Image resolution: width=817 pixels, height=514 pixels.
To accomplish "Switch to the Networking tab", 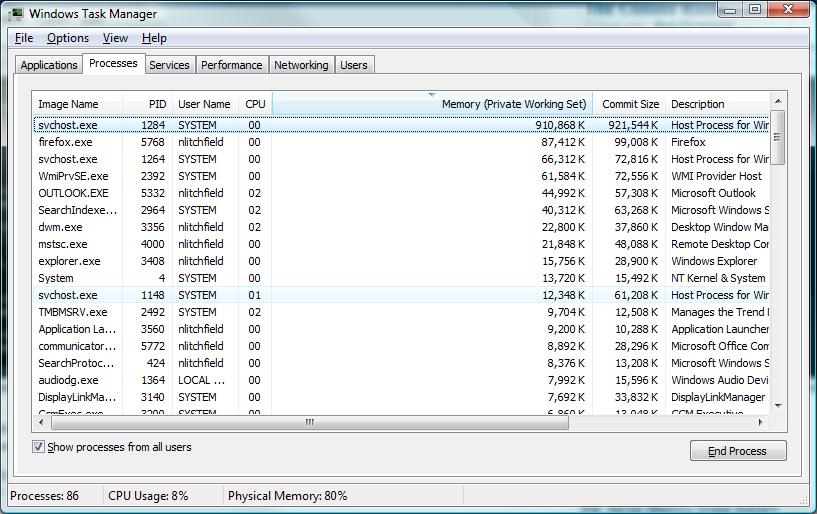I will coord(301,65).
